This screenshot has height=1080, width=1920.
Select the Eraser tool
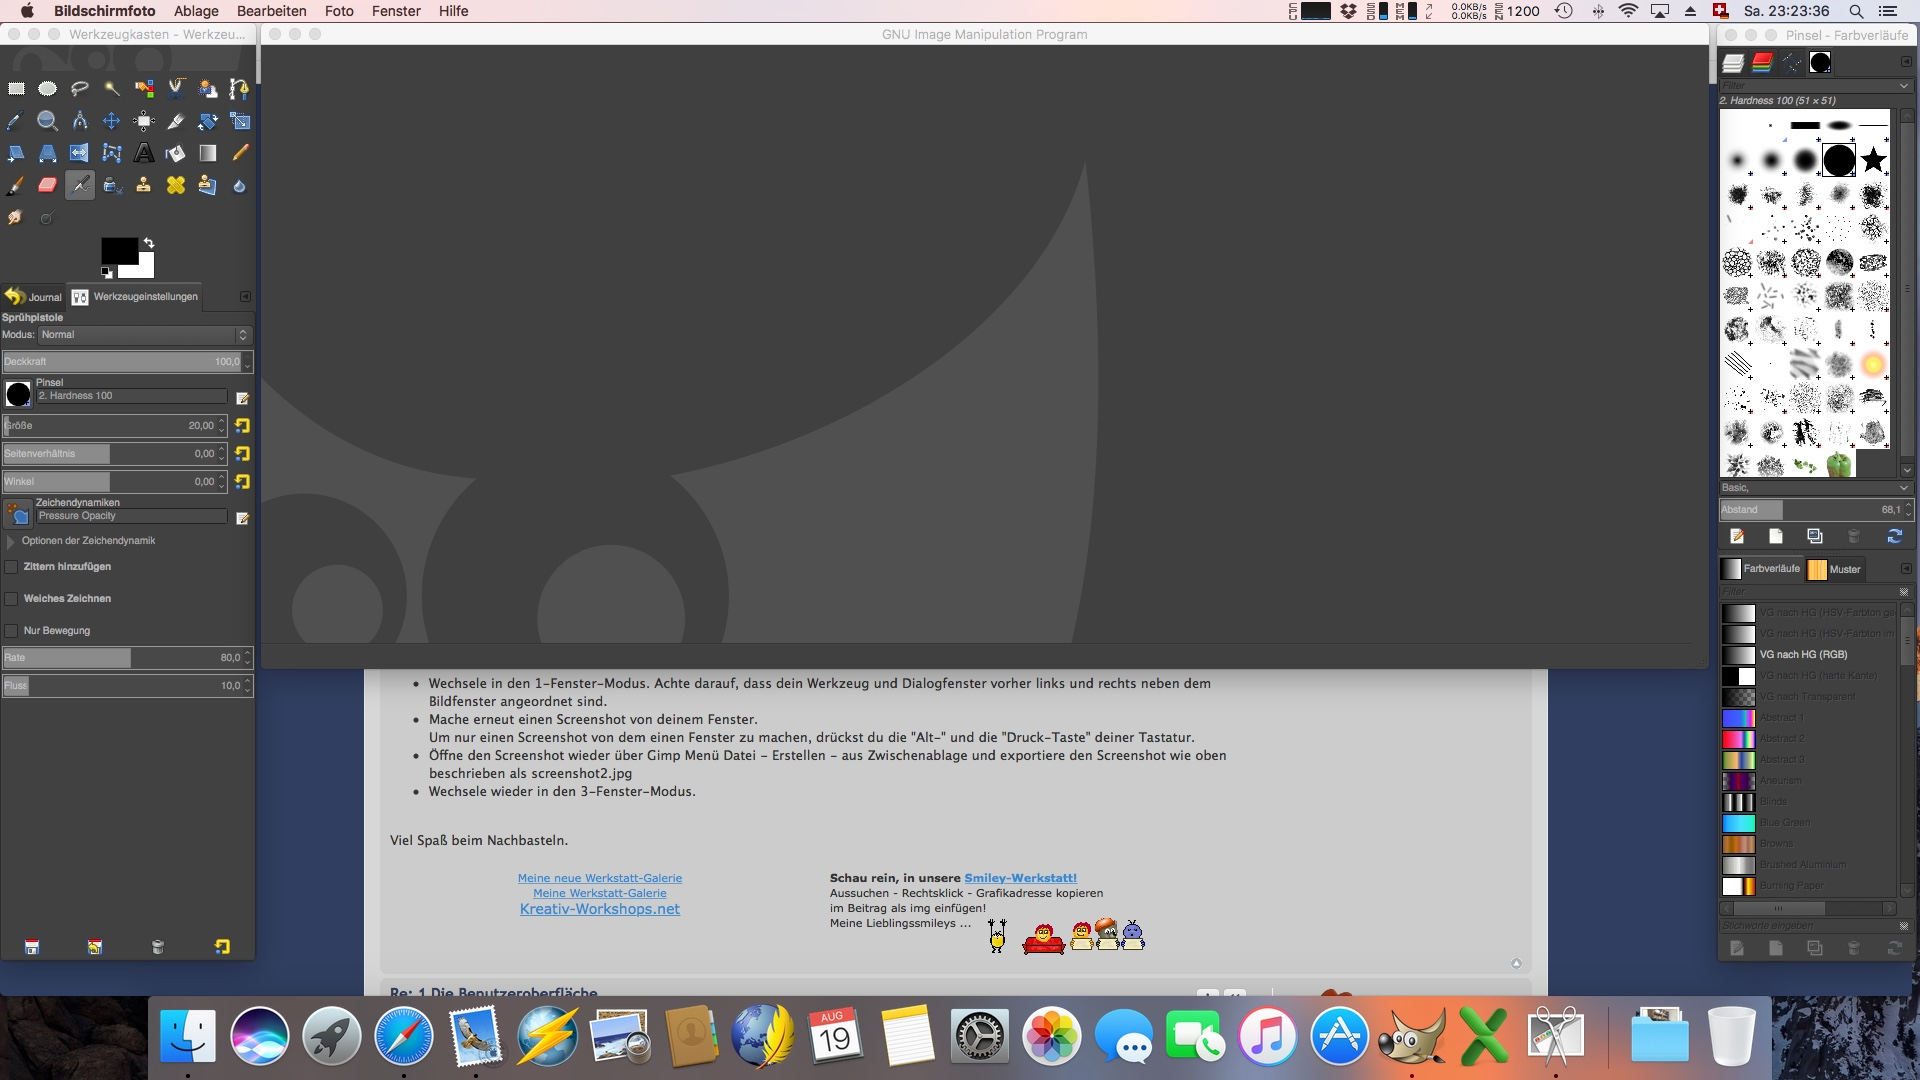[47, 185]
